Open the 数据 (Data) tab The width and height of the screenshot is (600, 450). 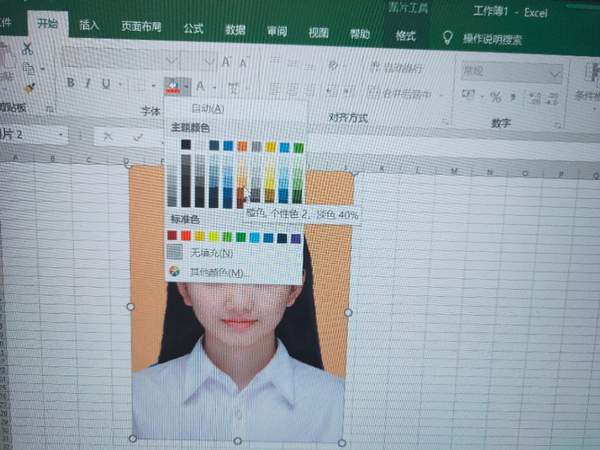coord(235,30)
